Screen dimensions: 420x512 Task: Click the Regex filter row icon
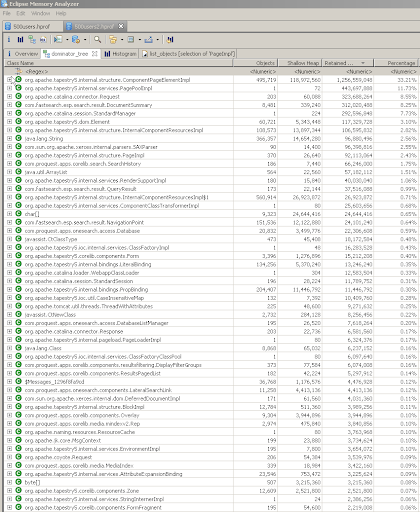[19, 71]
